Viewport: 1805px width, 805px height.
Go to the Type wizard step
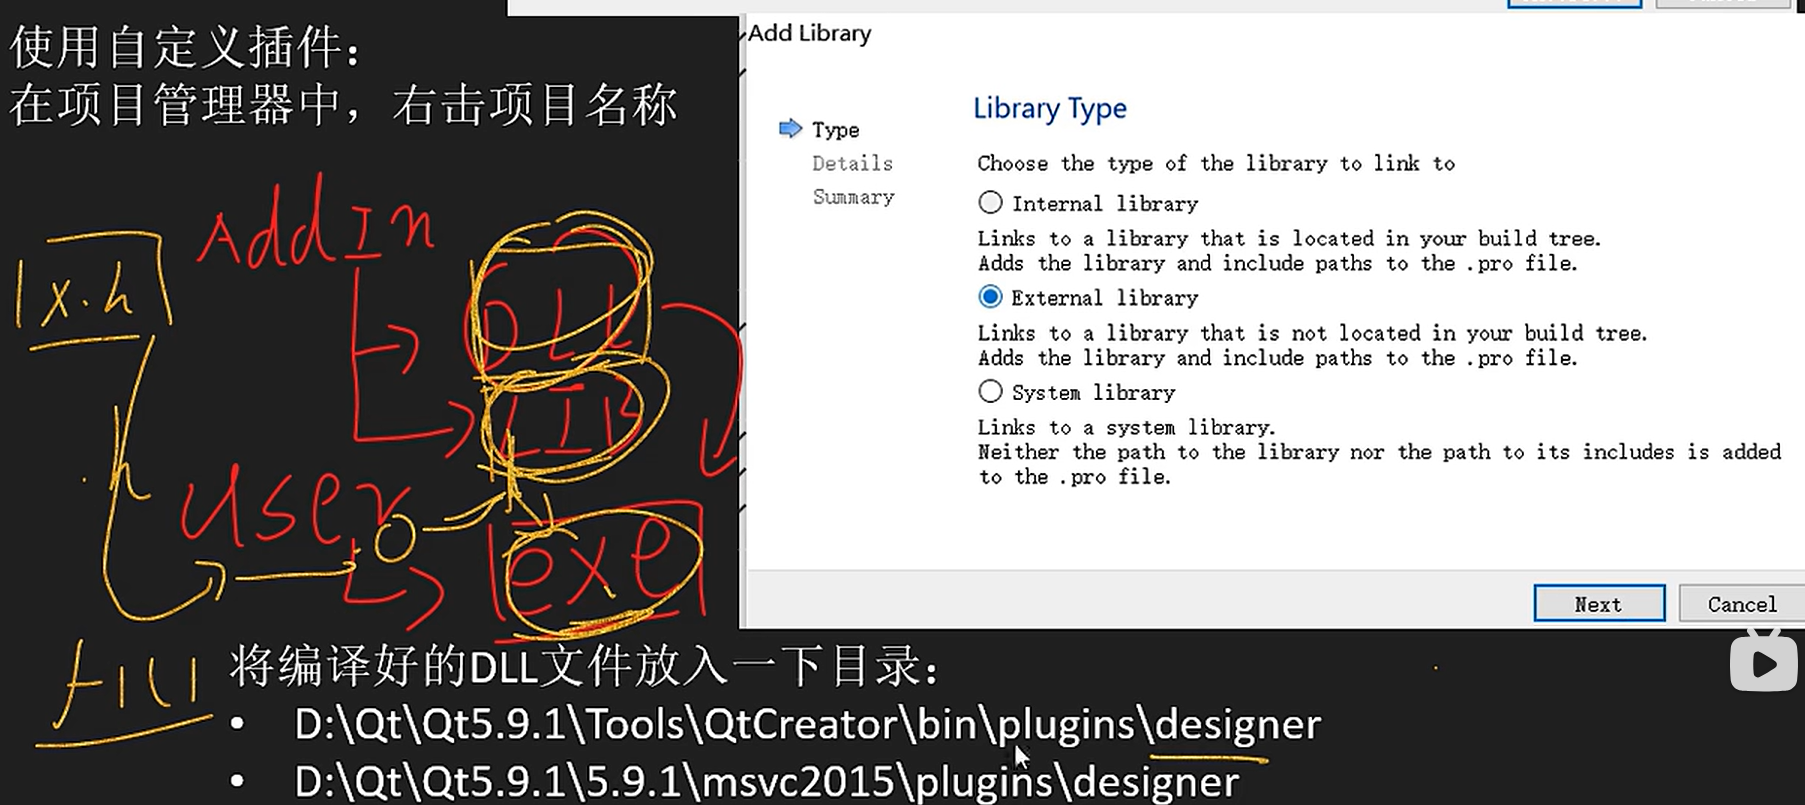[835, 130]
